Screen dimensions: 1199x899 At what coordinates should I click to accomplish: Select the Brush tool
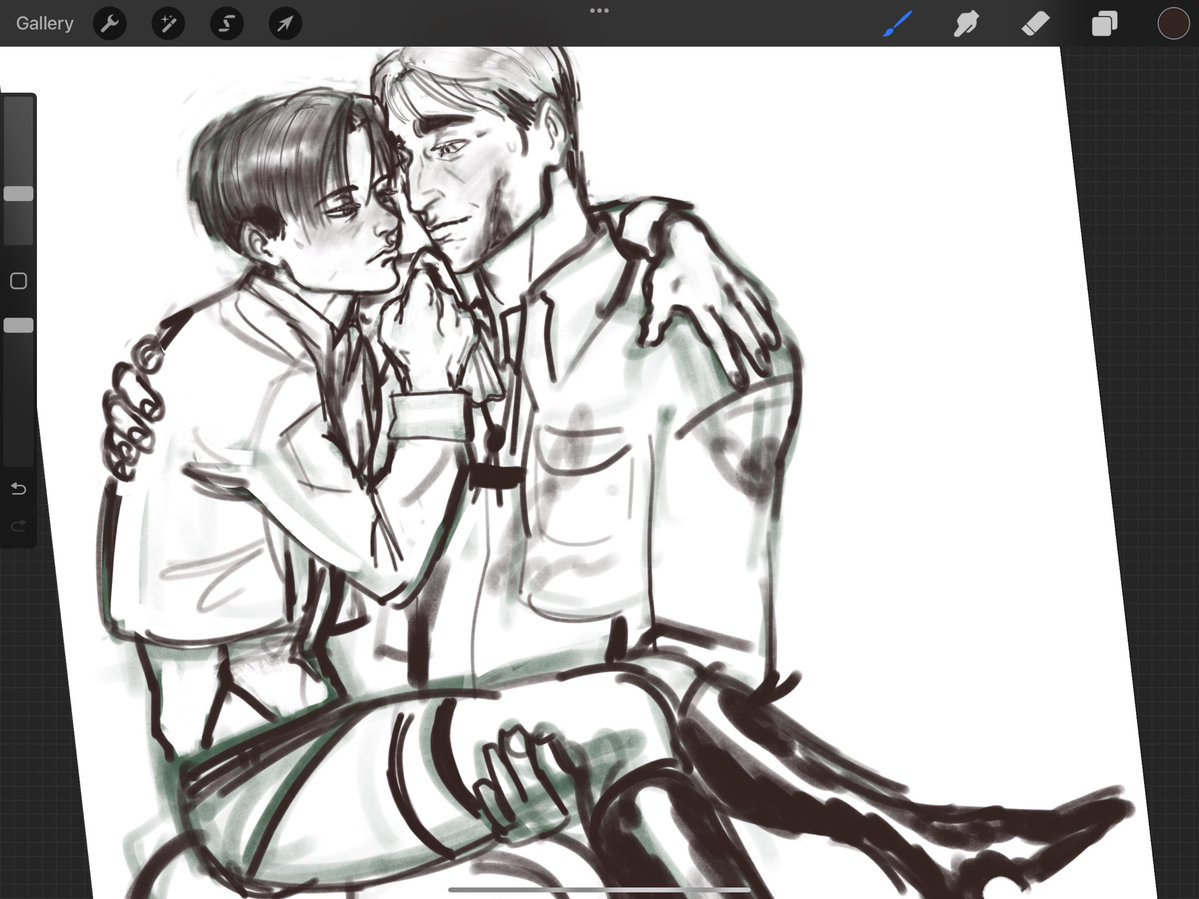pos(898,24)
